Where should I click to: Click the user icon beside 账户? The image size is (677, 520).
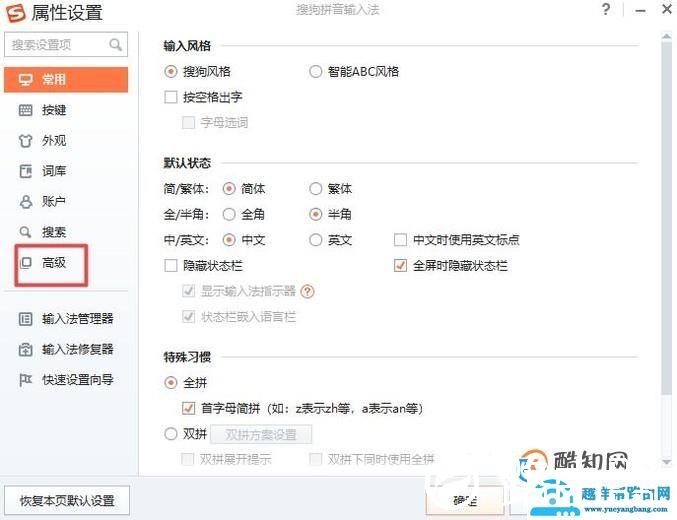[x=25, y=202]
